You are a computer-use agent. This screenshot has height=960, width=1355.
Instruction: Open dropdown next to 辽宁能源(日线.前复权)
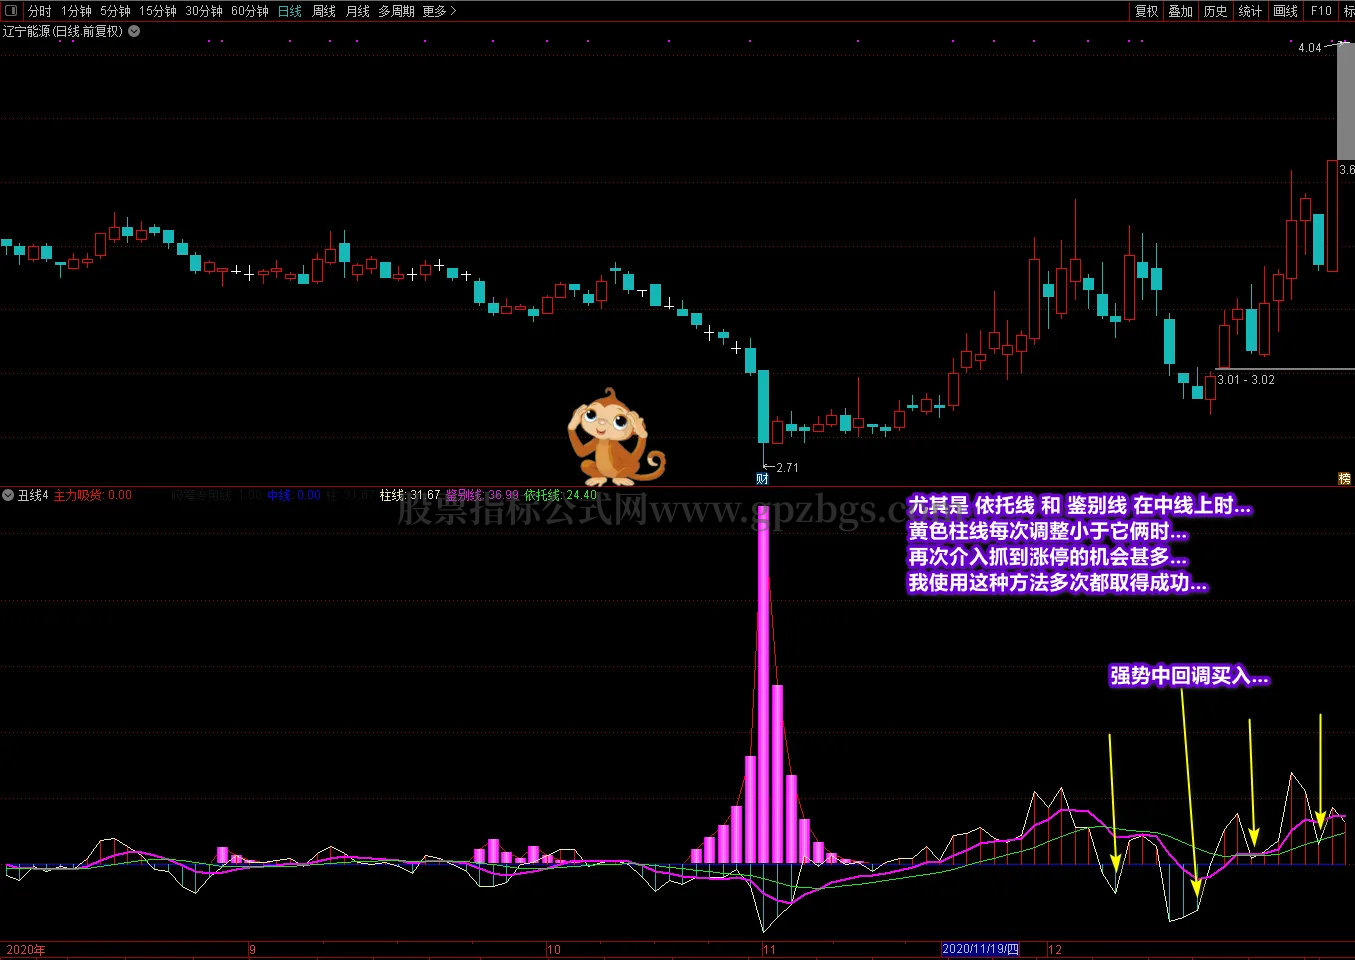[134, 31]
